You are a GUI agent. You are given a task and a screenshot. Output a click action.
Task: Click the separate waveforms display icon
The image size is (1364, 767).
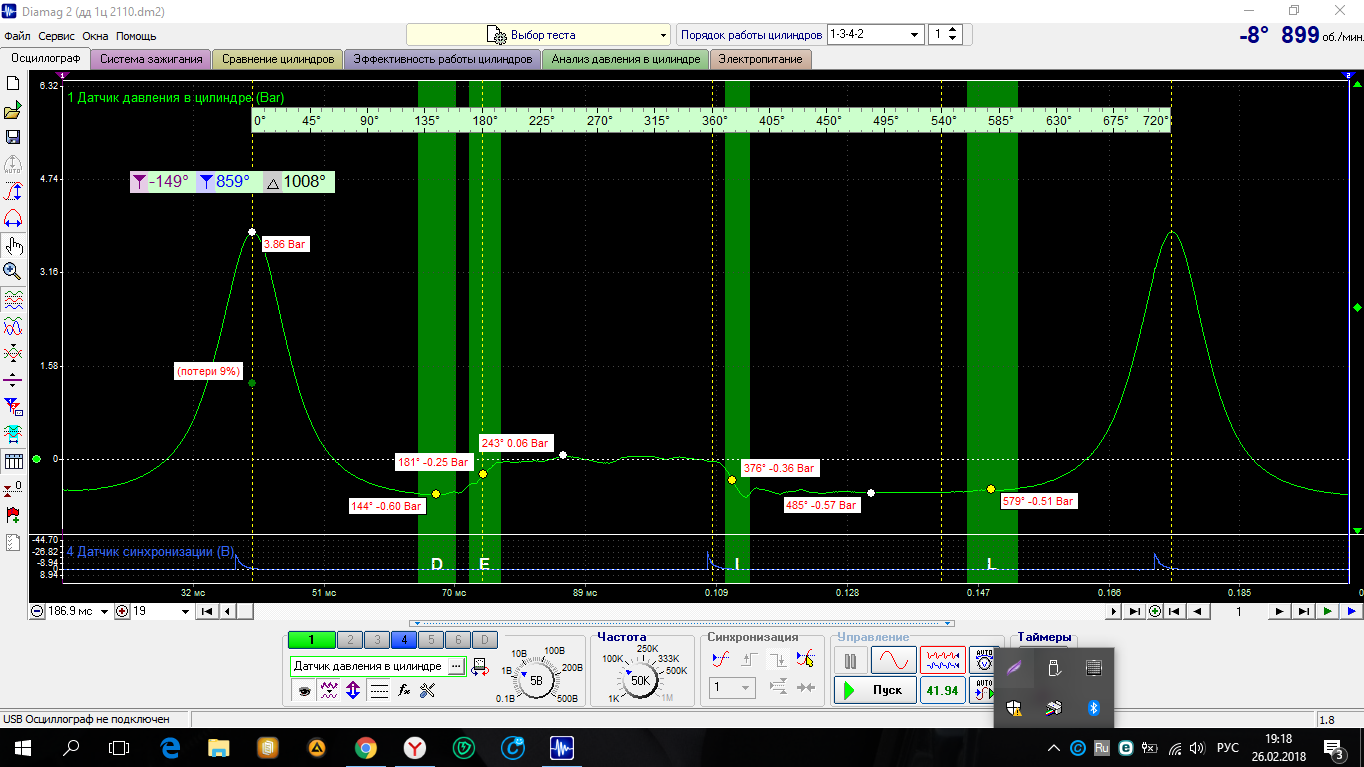[x=13, y=299]
